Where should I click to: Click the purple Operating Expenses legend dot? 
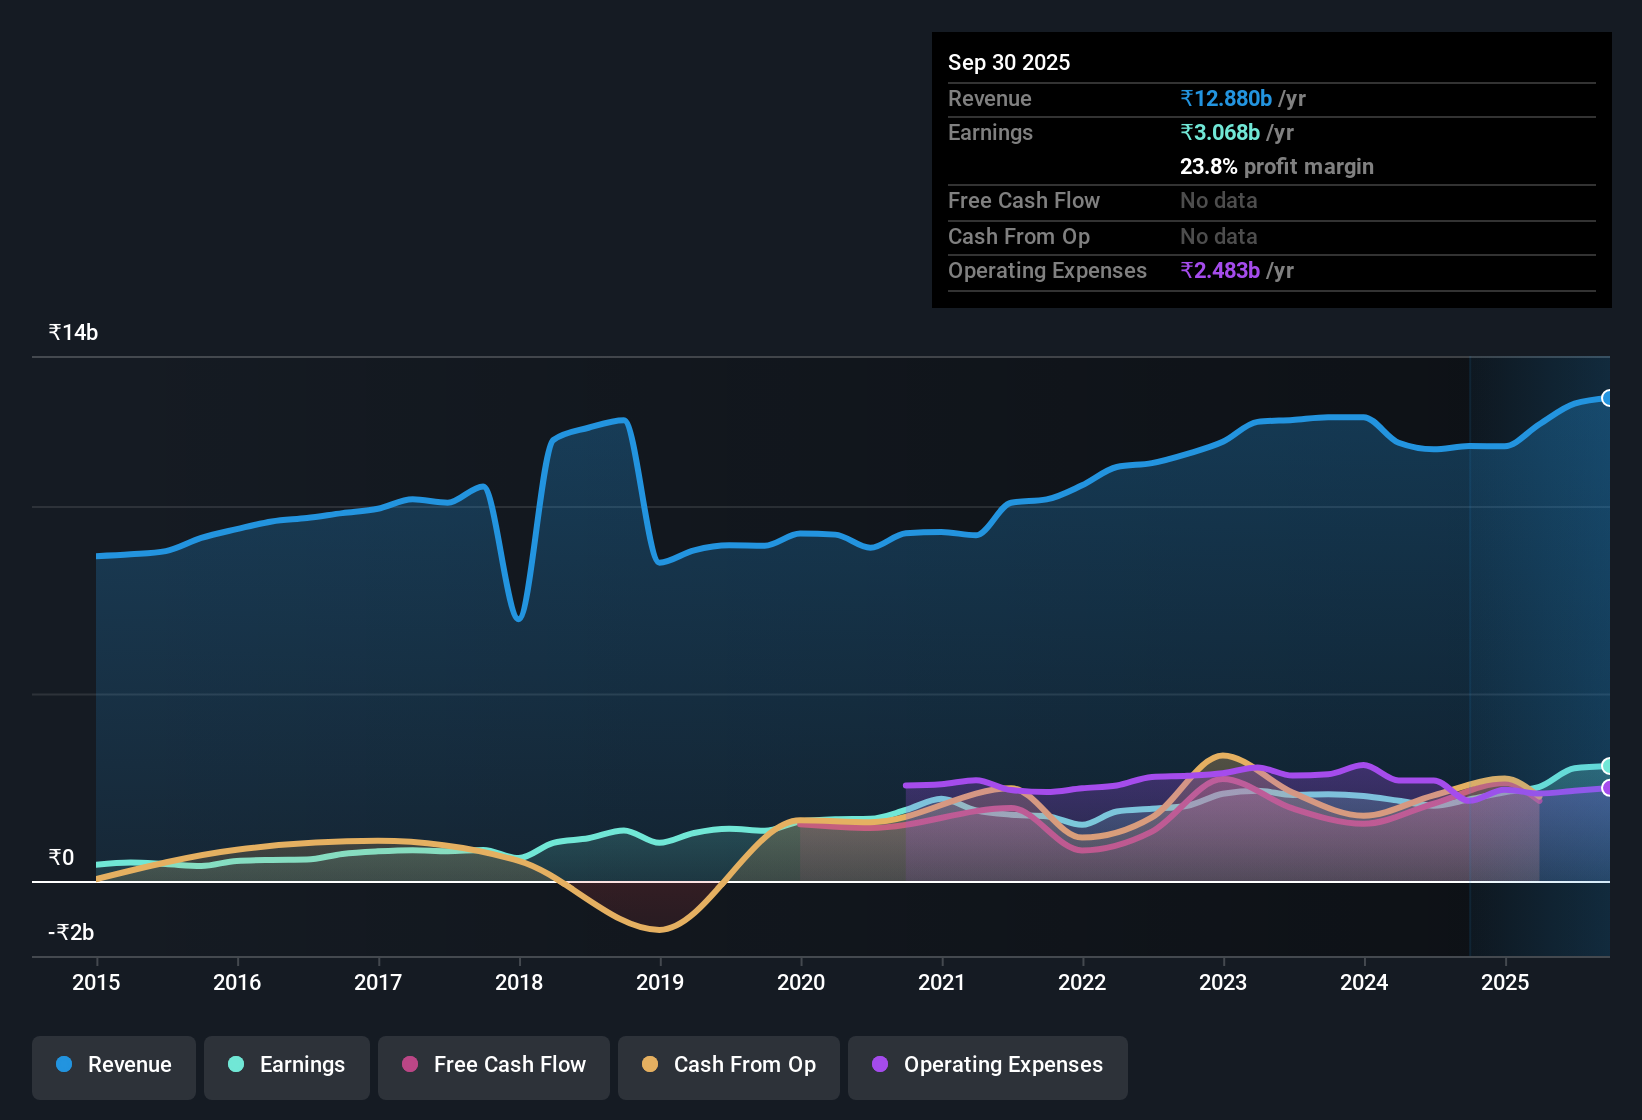pos(880,1065)
